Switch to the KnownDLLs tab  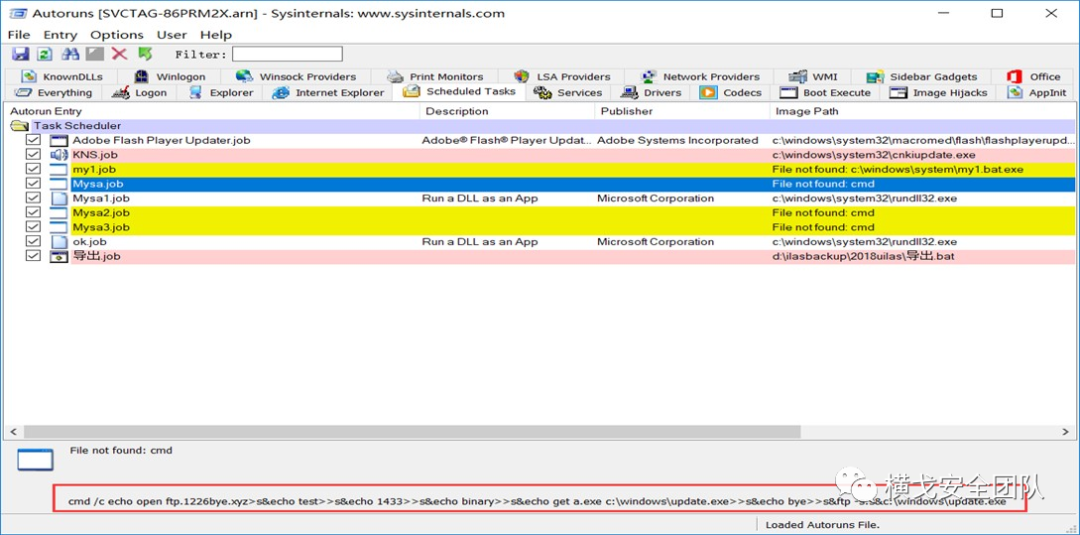click(60, 76)
